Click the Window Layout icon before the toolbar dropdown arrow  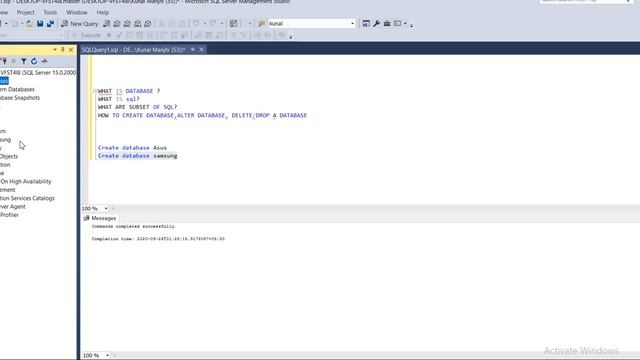(398, 24)
